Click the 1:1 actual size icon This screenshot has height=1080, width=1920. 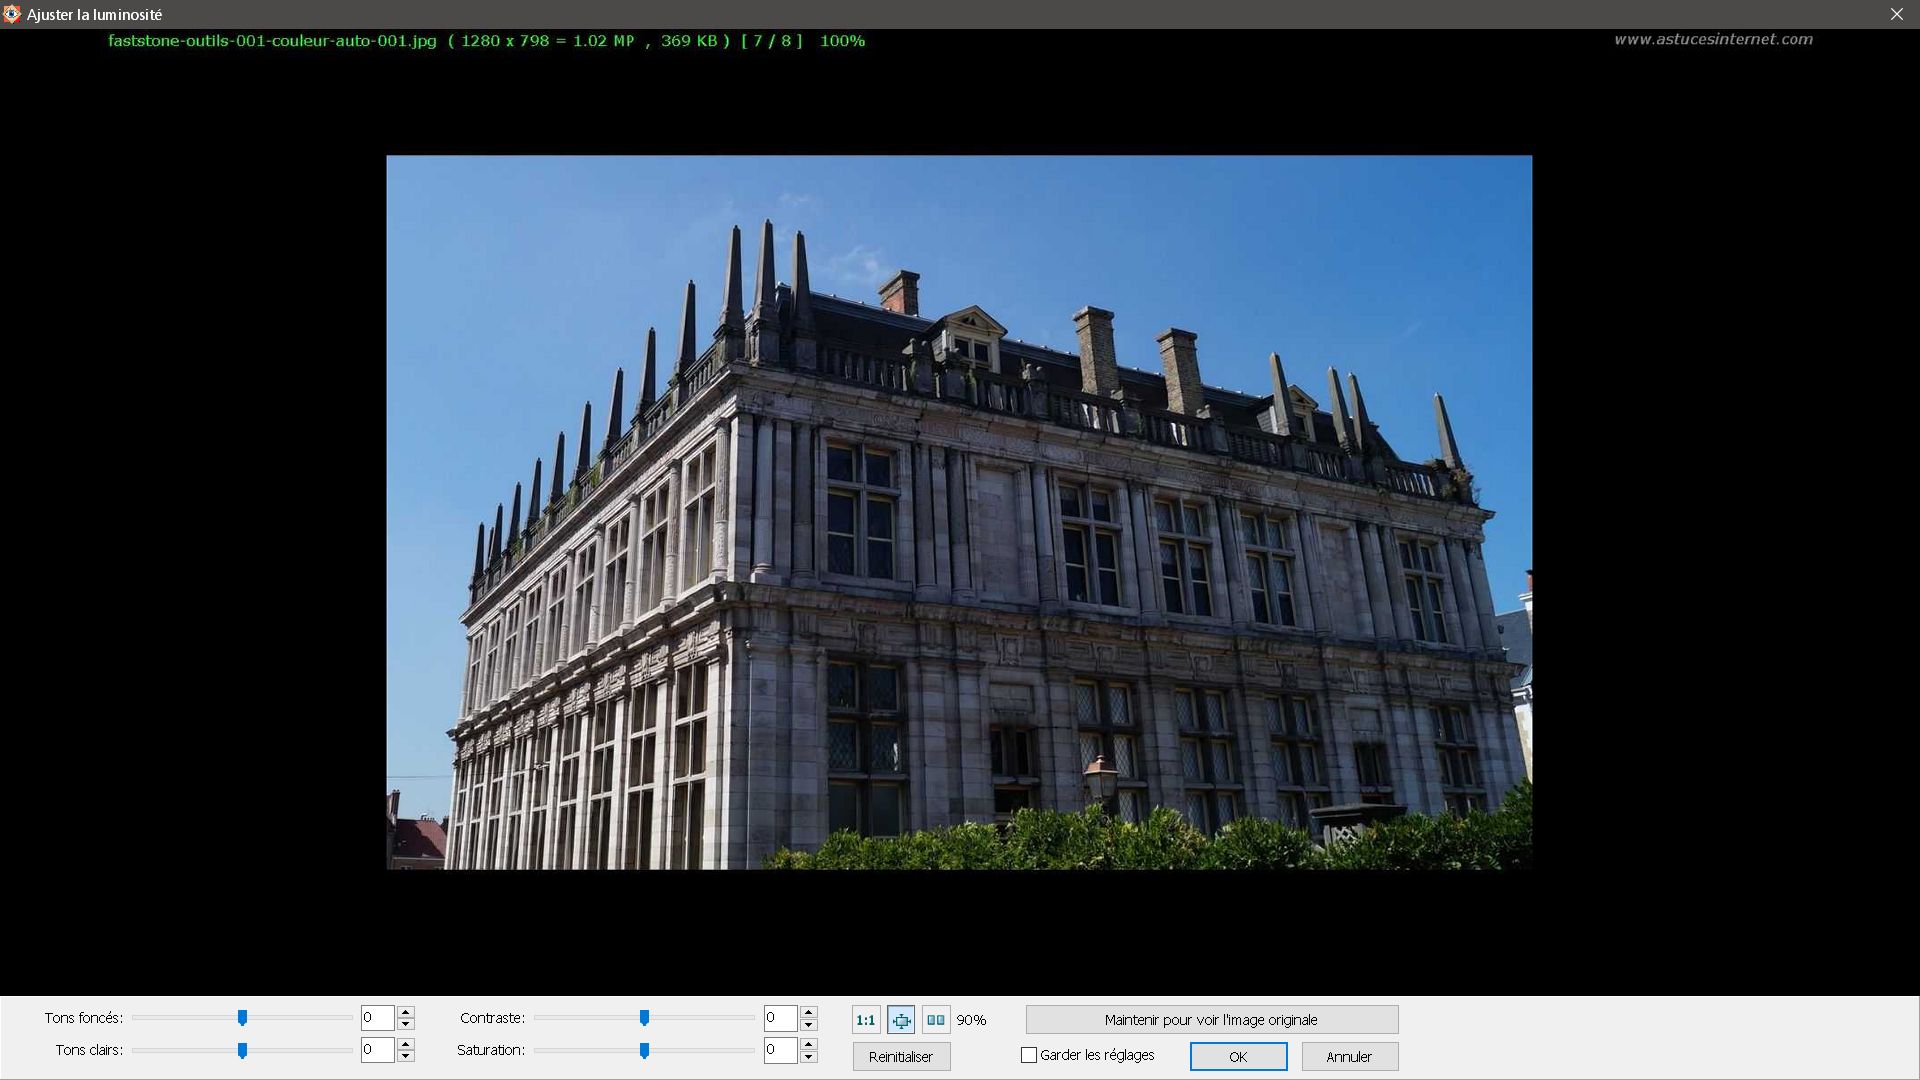click(865, 1020)
